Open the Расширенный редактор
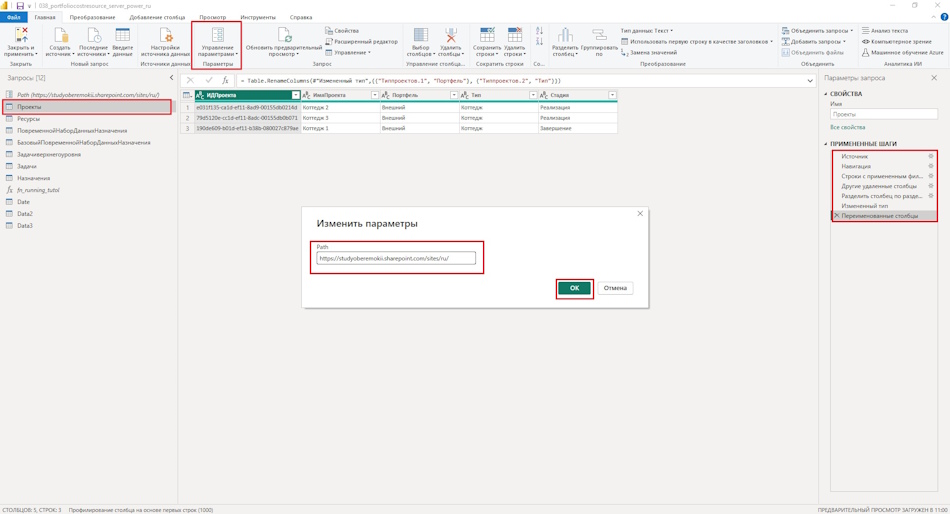950x514 pixels. (362, 41)
